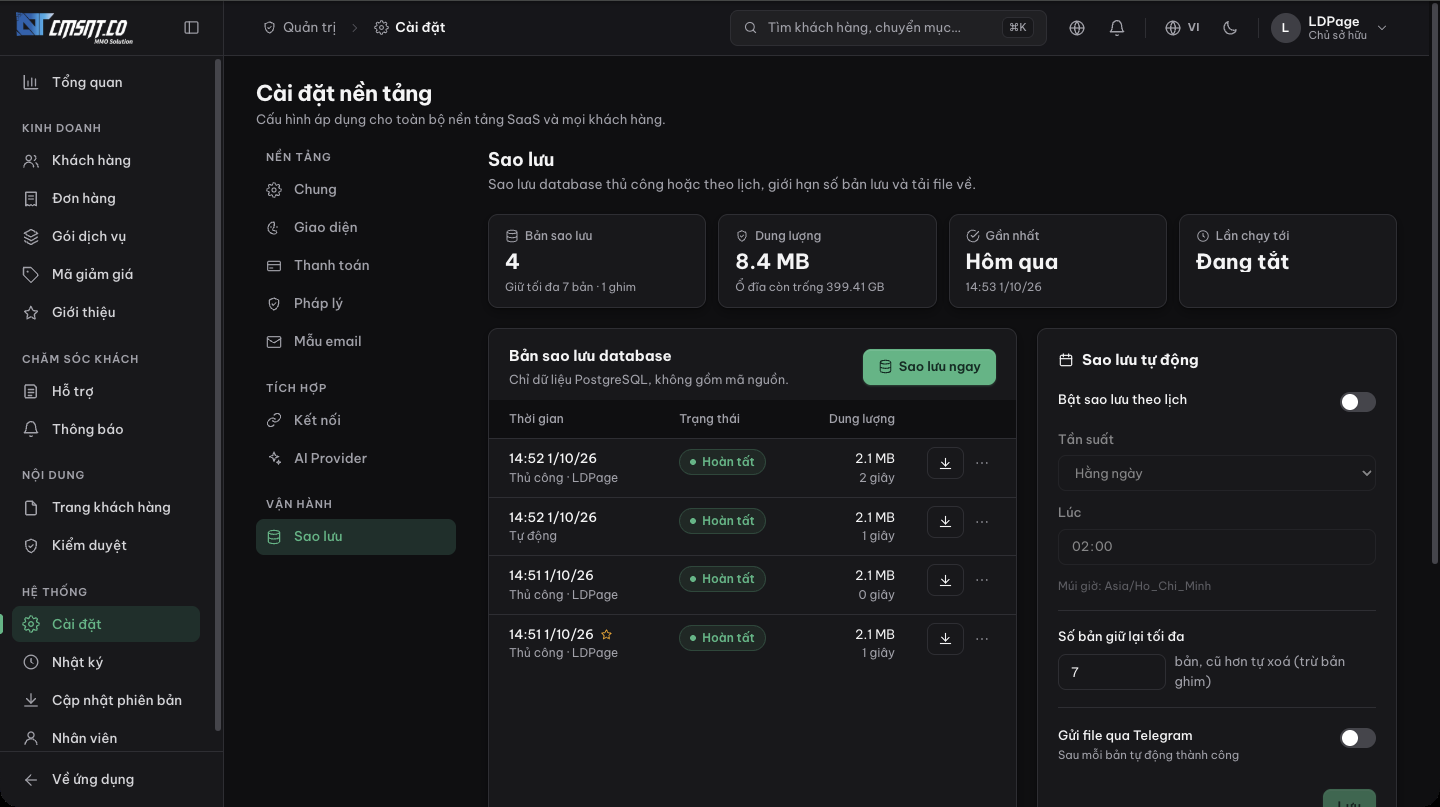The height and width of the screenshot is (807, 1440).
Task: Go back via Về ứng dụng
Action: (x=106, y=780)
